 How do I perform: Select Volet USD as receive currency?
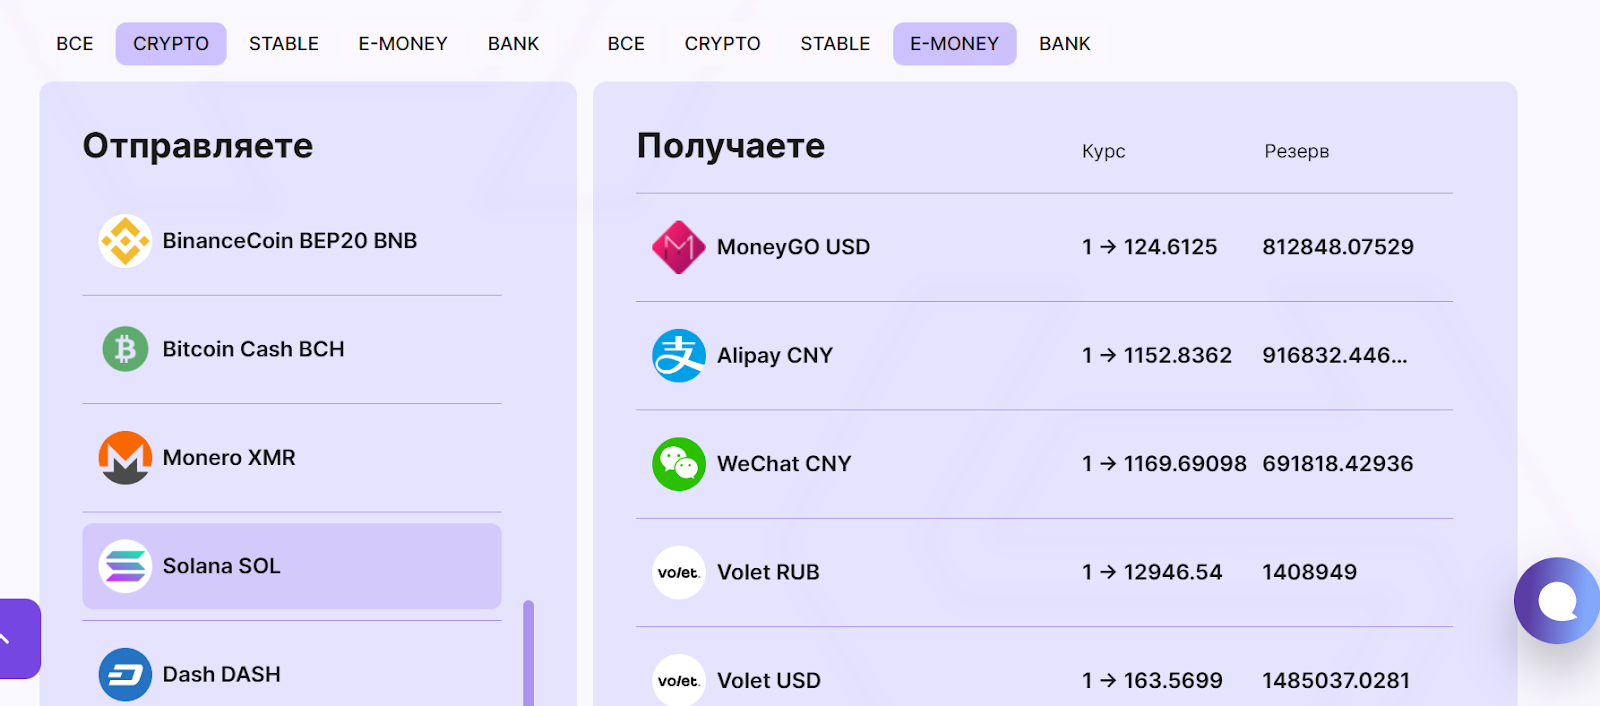[769, 681]
